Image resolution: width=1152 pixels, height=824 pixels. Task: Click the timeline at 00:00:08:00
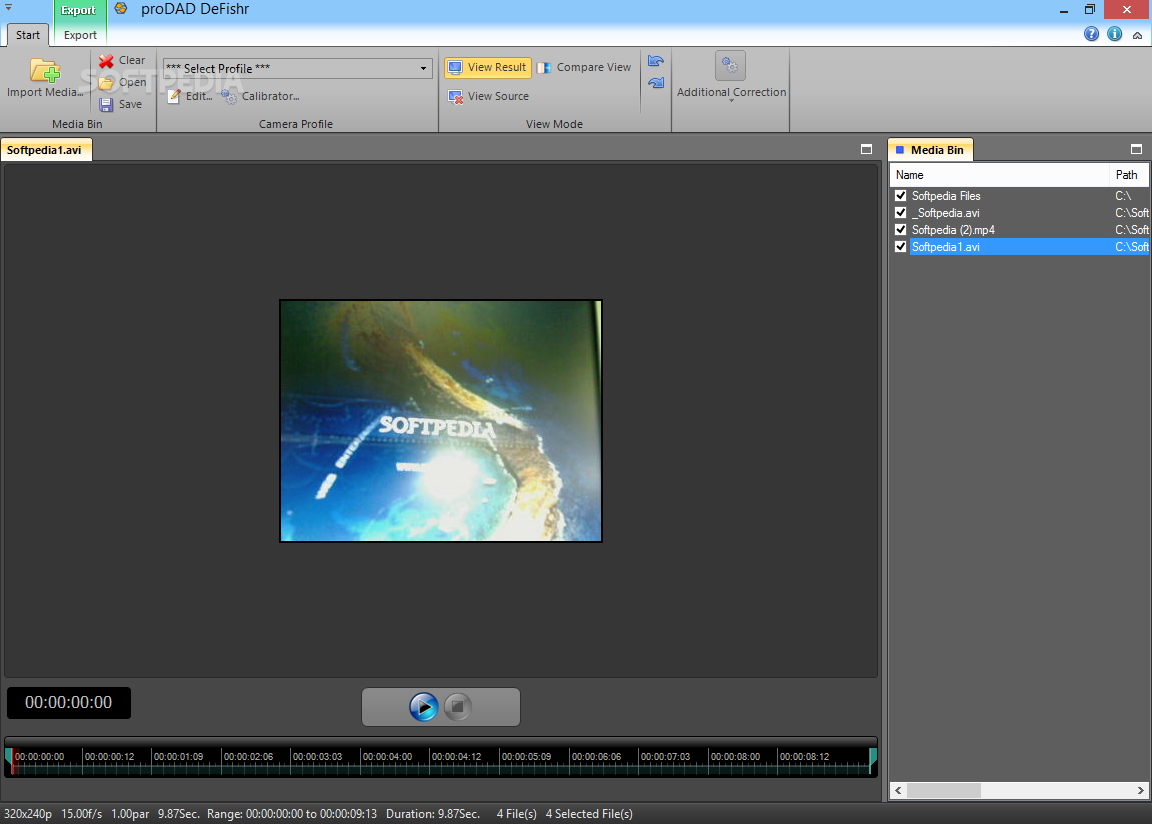click(735, 756)
